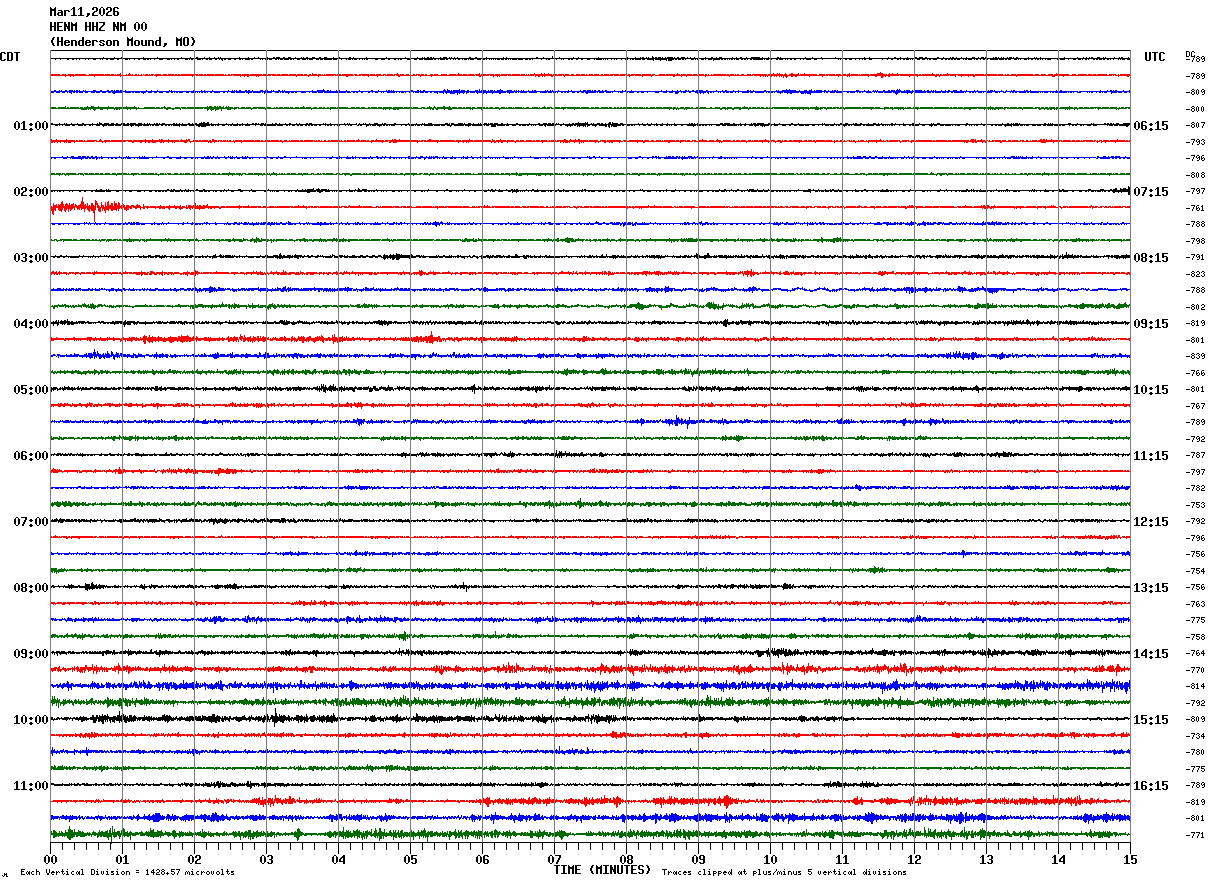Click minute 05 on the bottom time axis
The height and width of the screenshot is (886, 1210).
click(410, 859)
